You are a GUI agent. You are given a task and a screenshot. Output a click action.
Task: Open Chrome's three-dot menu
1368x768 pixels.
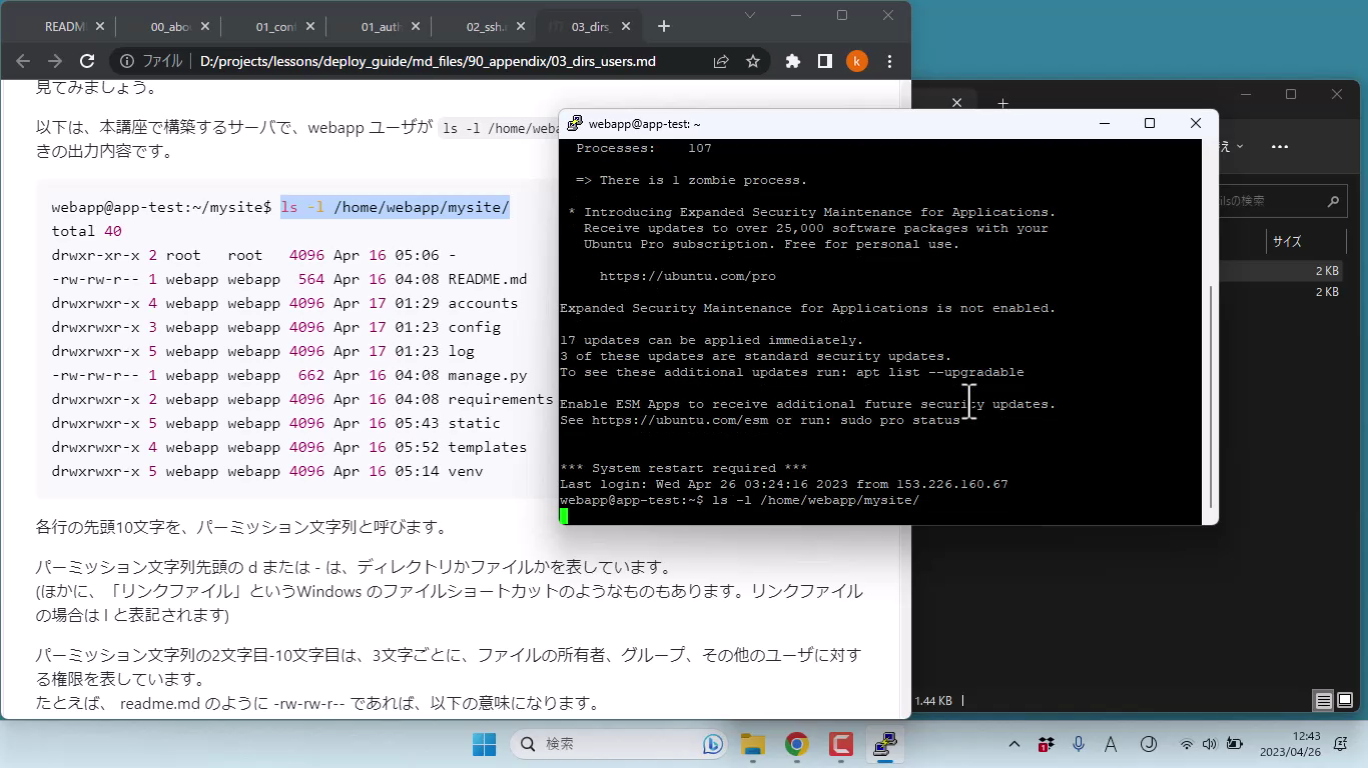889,61
